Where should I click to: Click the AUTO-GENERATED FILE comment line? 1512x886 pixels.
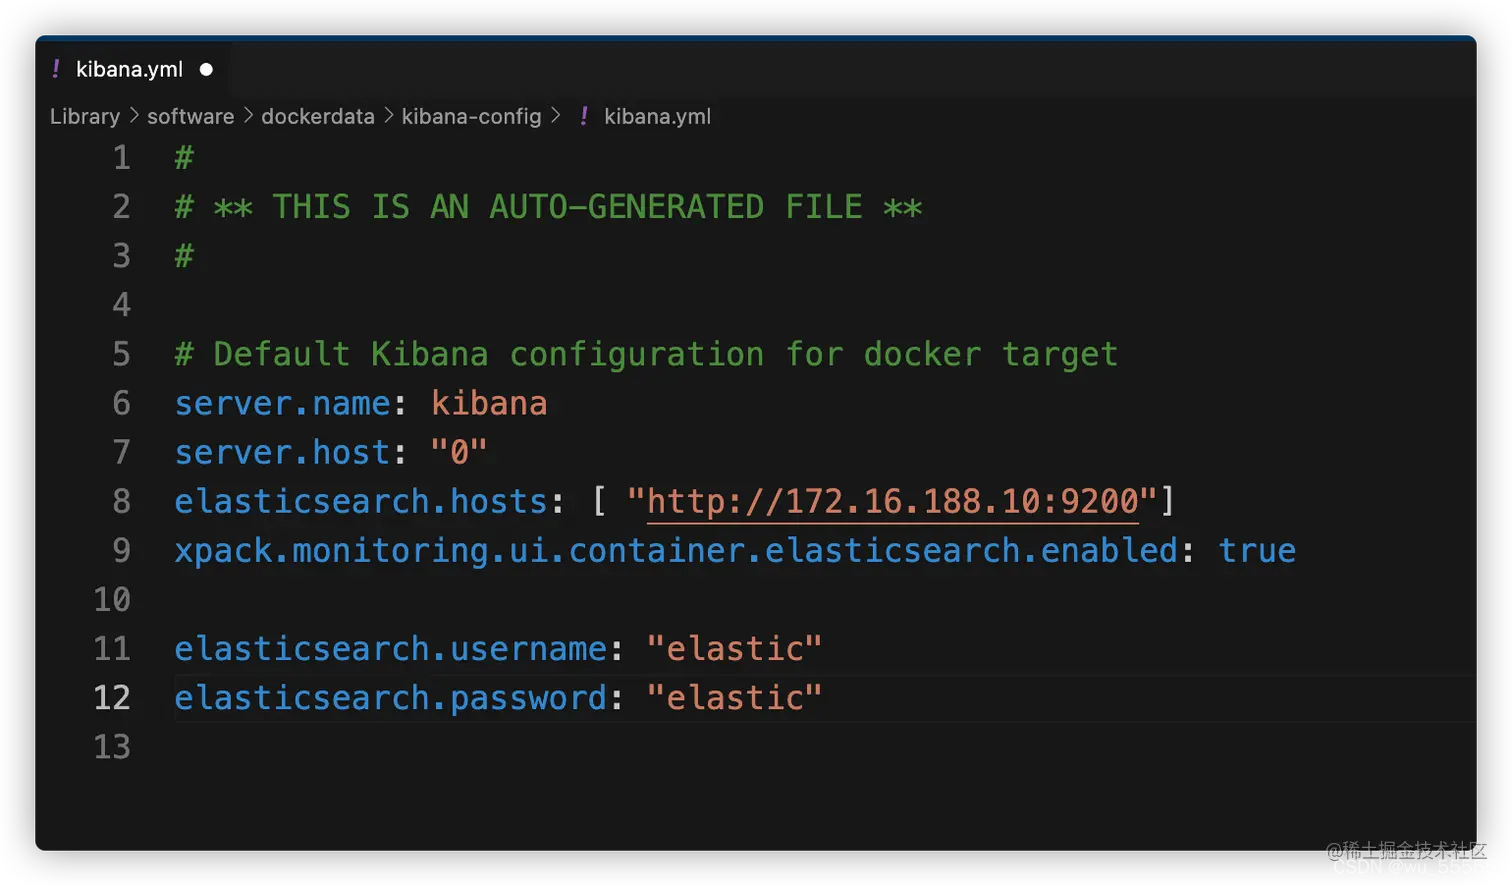pos(548,207)
